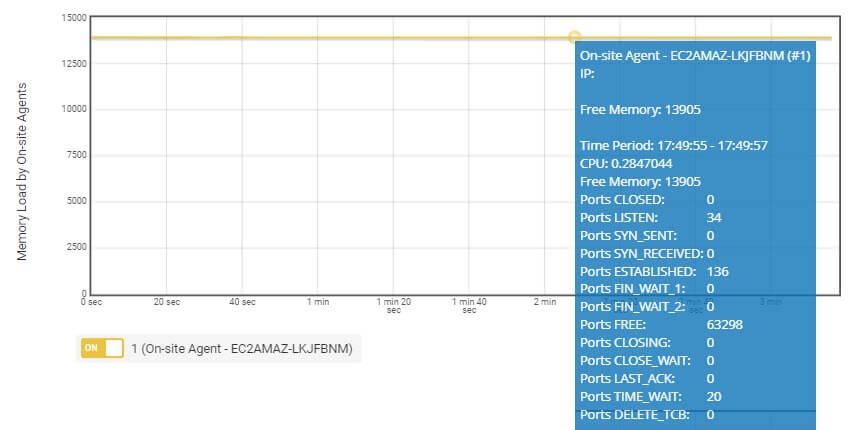
Task: Click the x-axis label "0 sec"
Action: click(x=91, y=302)
